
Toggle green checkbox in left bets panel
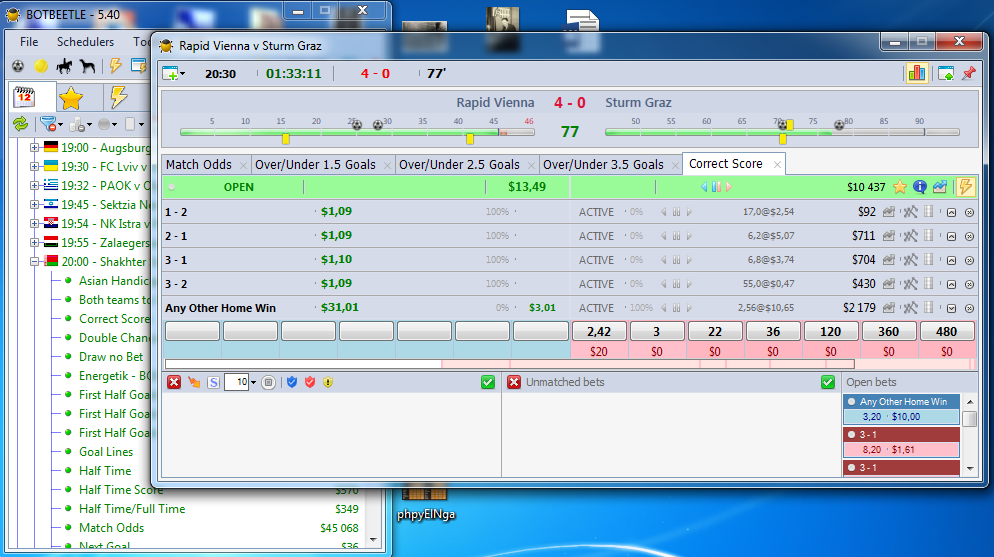tap(487, 382)
